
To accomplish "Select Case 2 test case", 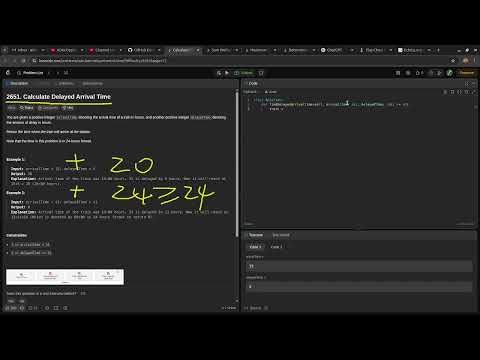I will pos(276,247).
